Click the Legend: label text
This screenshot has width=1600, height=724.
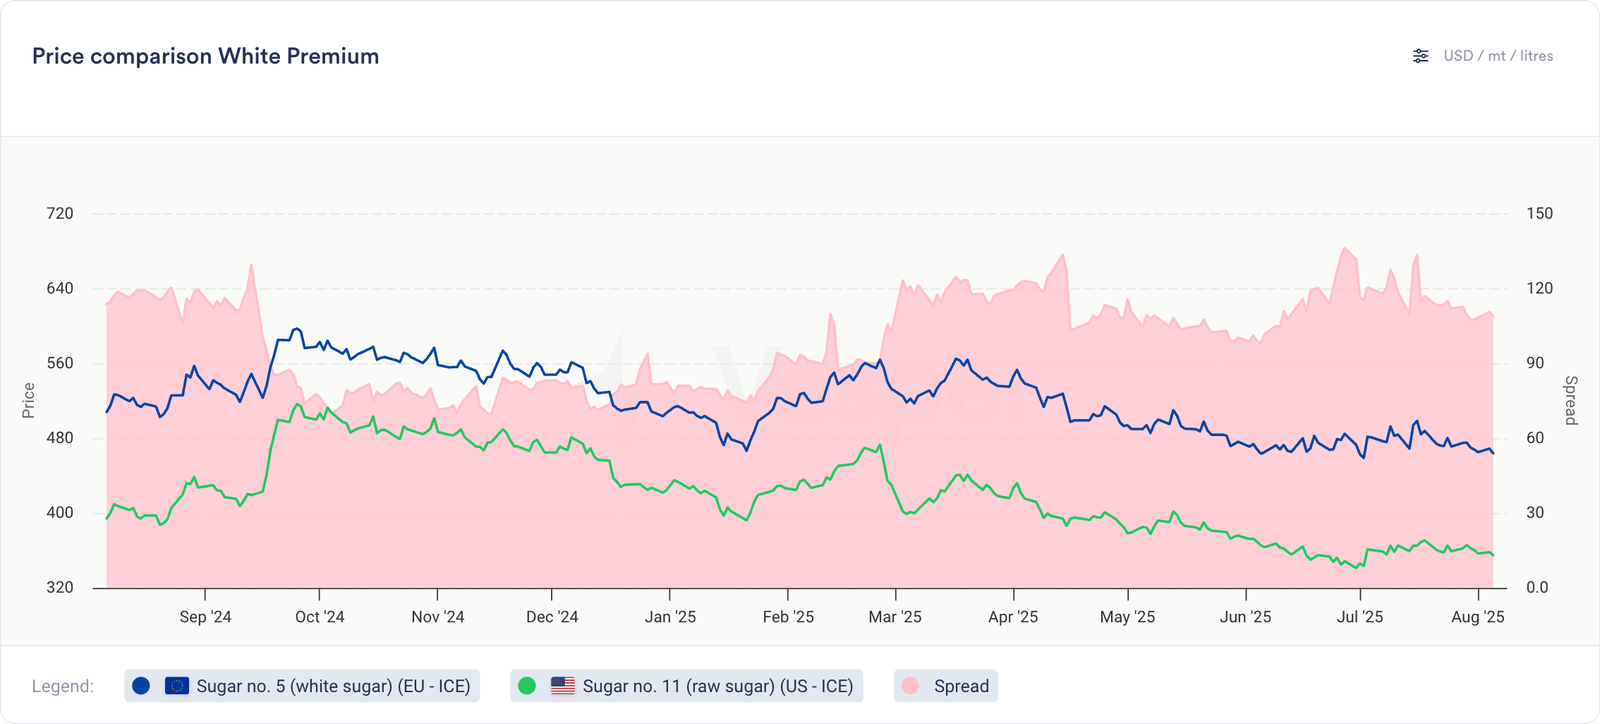click(x=63, y=686)
